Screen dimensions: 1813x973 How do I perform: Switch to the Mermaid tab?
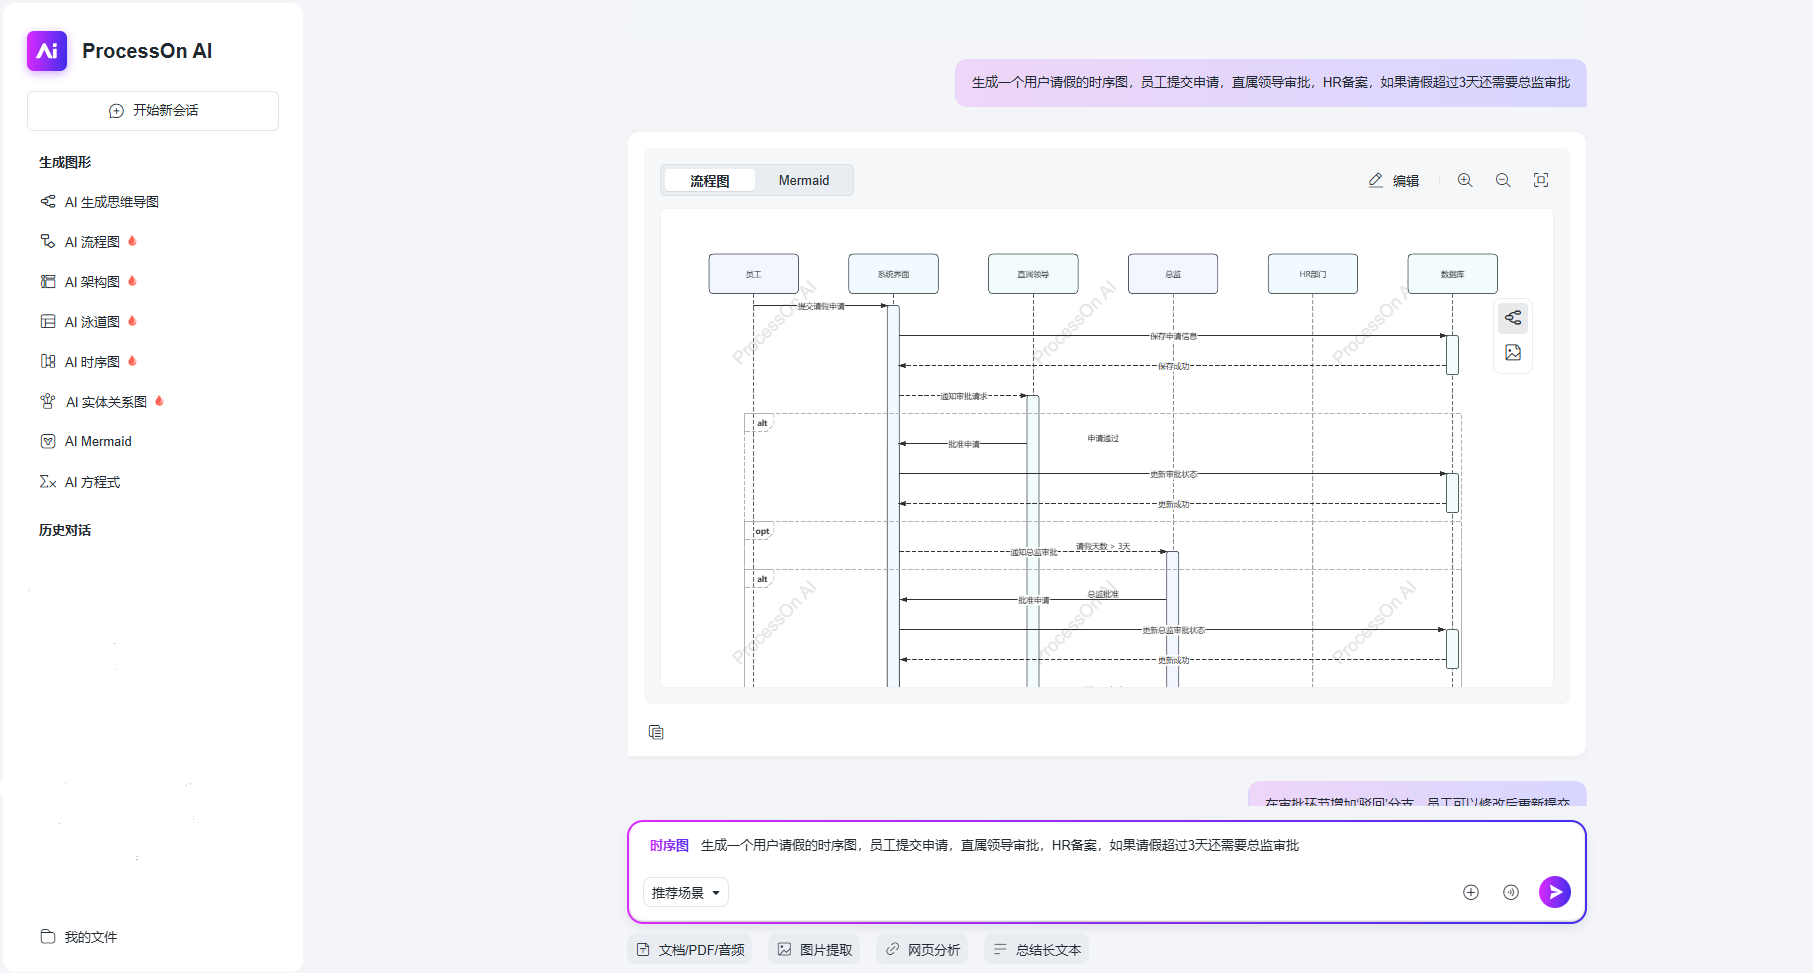coord(803,180)
